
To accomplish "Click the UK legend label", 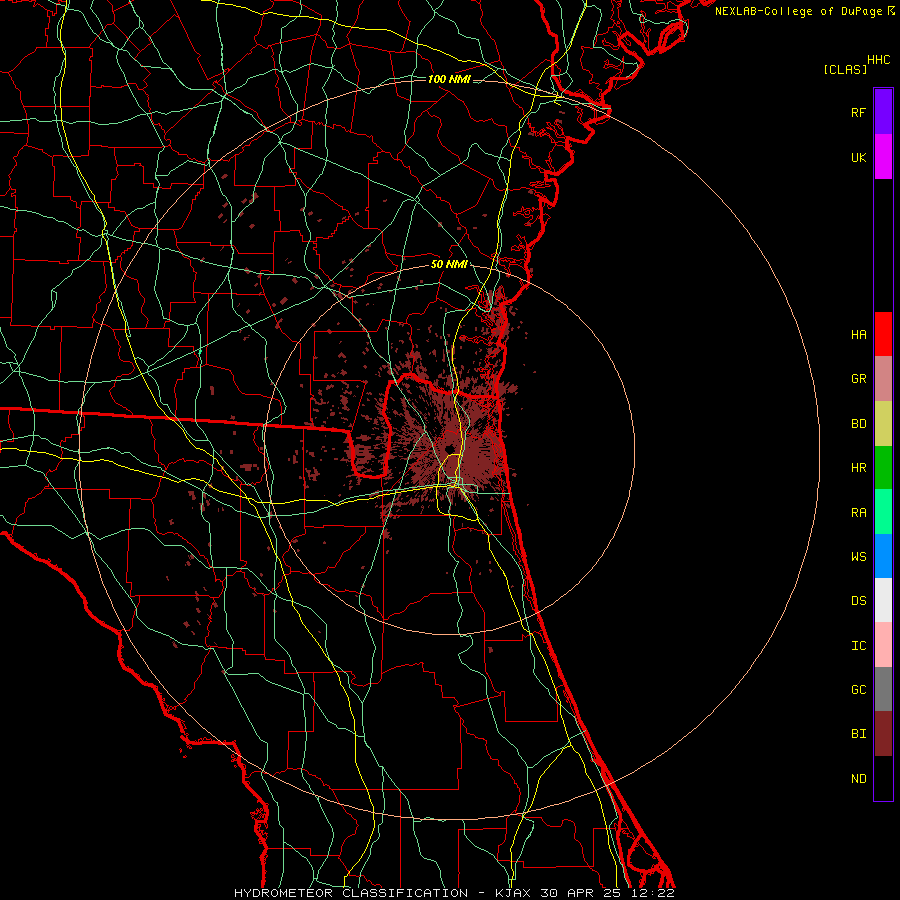I will click(859, 157).
